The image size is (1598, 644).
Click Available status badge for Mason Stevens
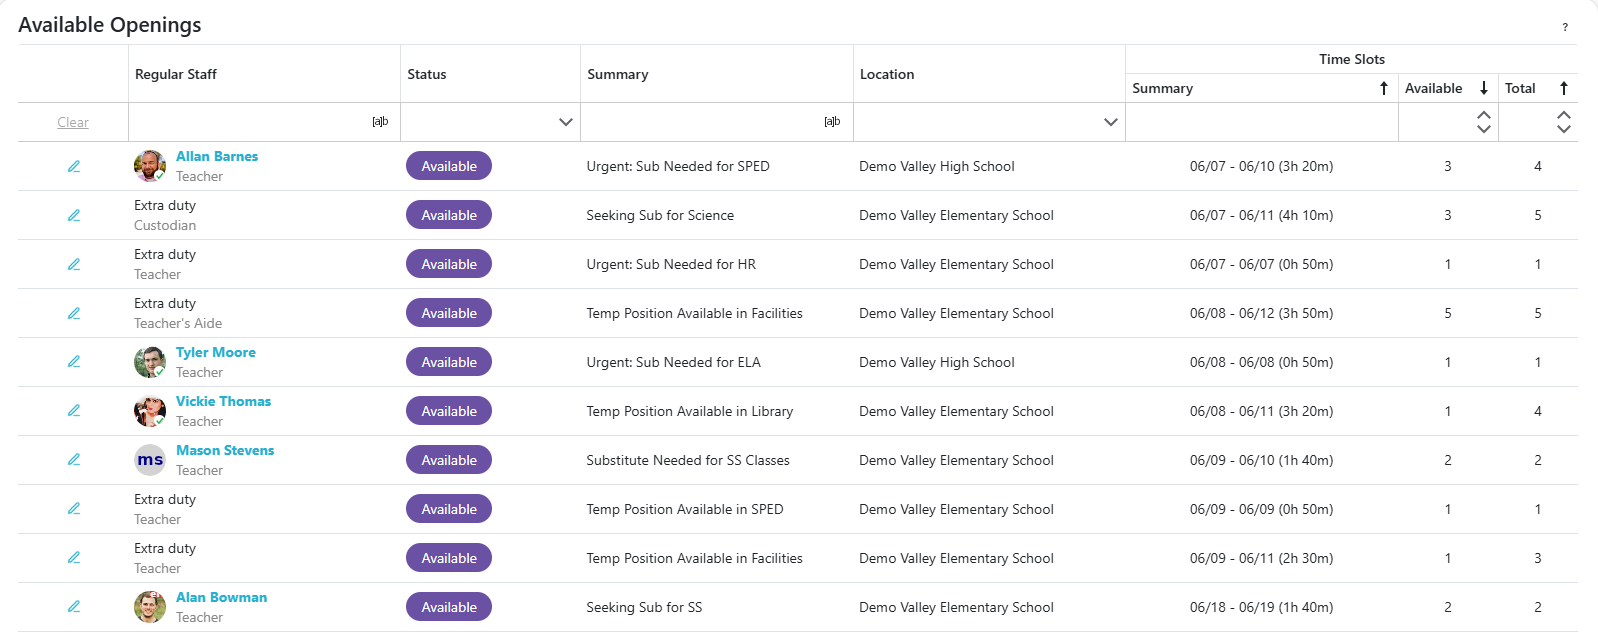pos(449,460)
